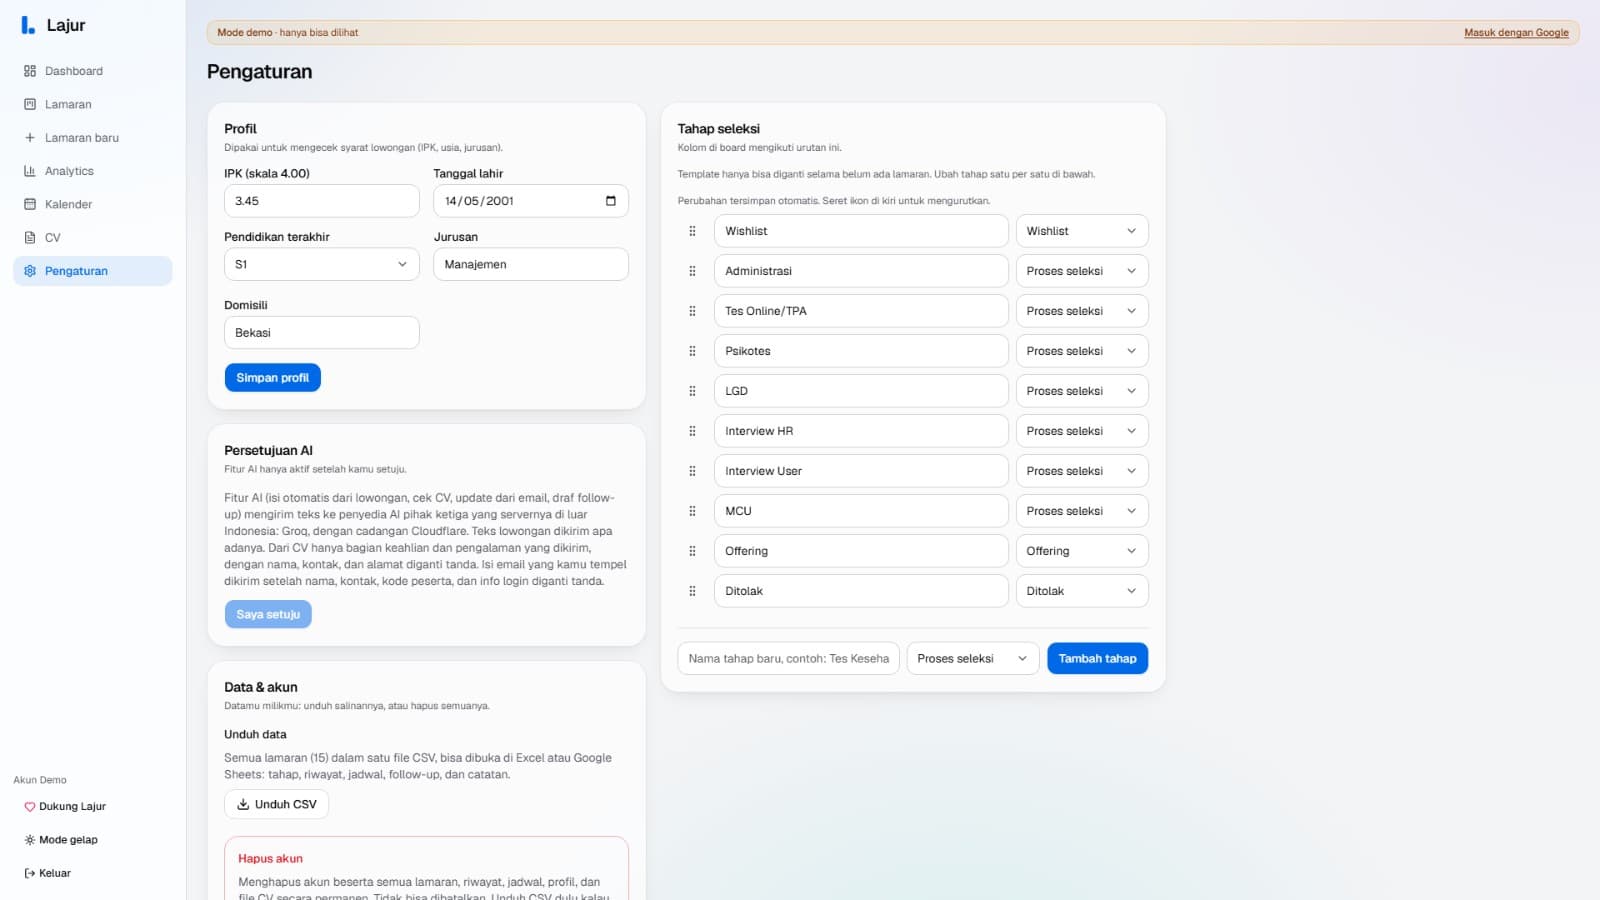This screenshot has height=900, width=1600.
Task: Click the Tambah tahap button
Action: [x=1097, y=658]
